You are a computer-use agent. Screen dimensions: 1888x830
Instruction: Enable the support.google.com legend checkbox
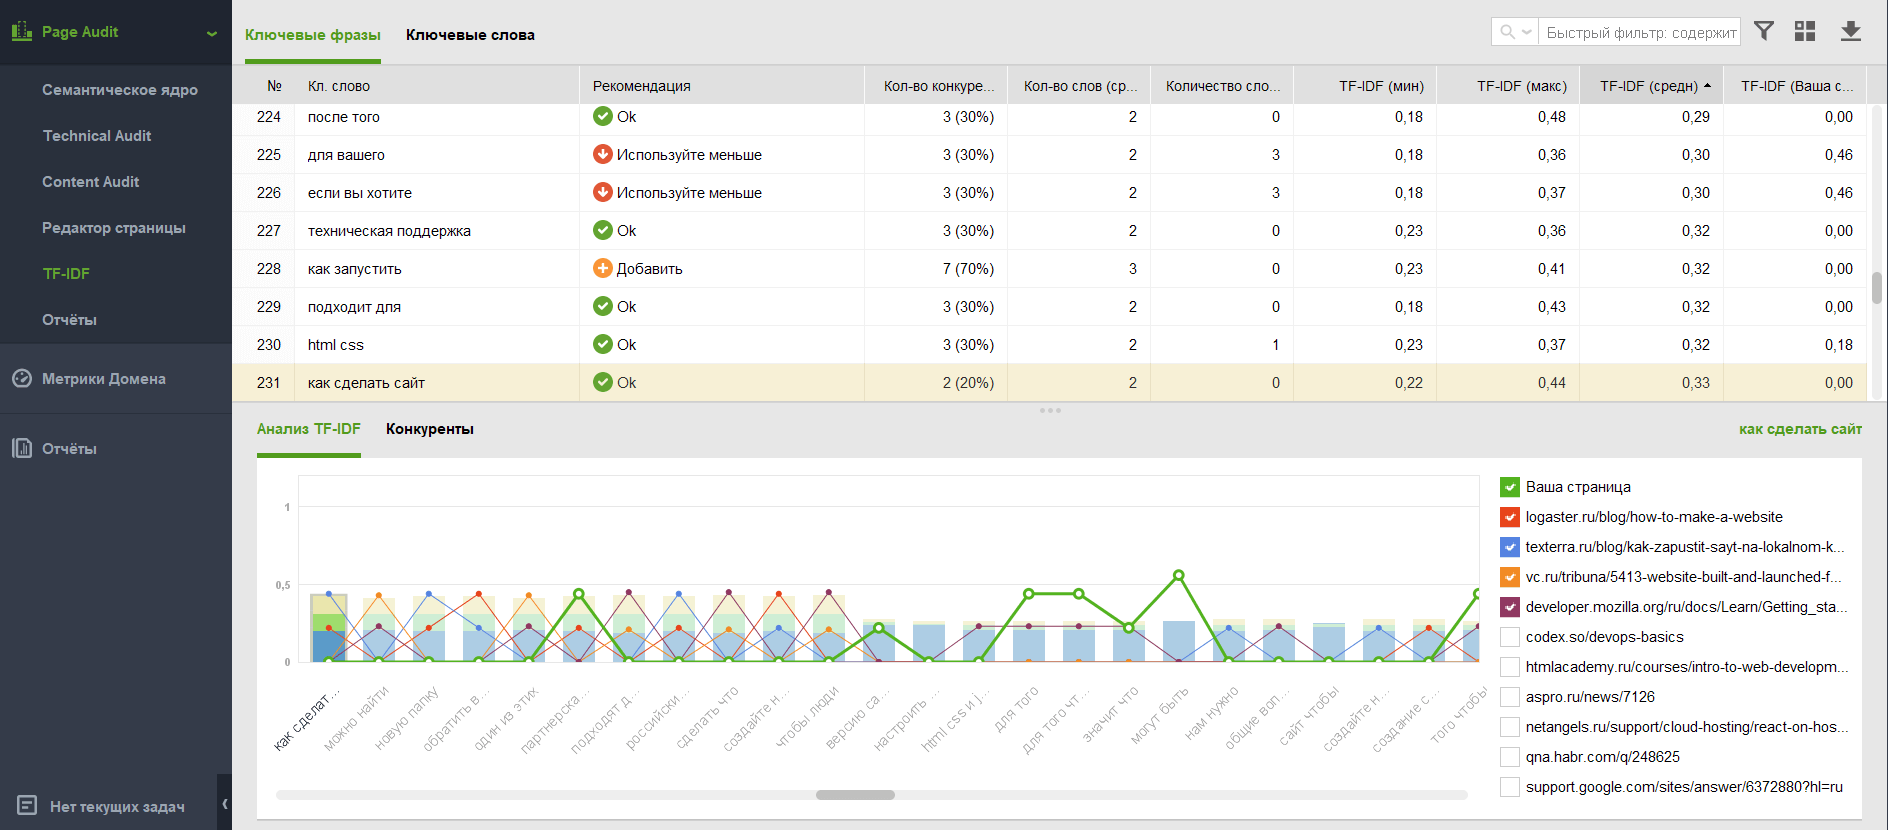click(x=1510, y=787)
